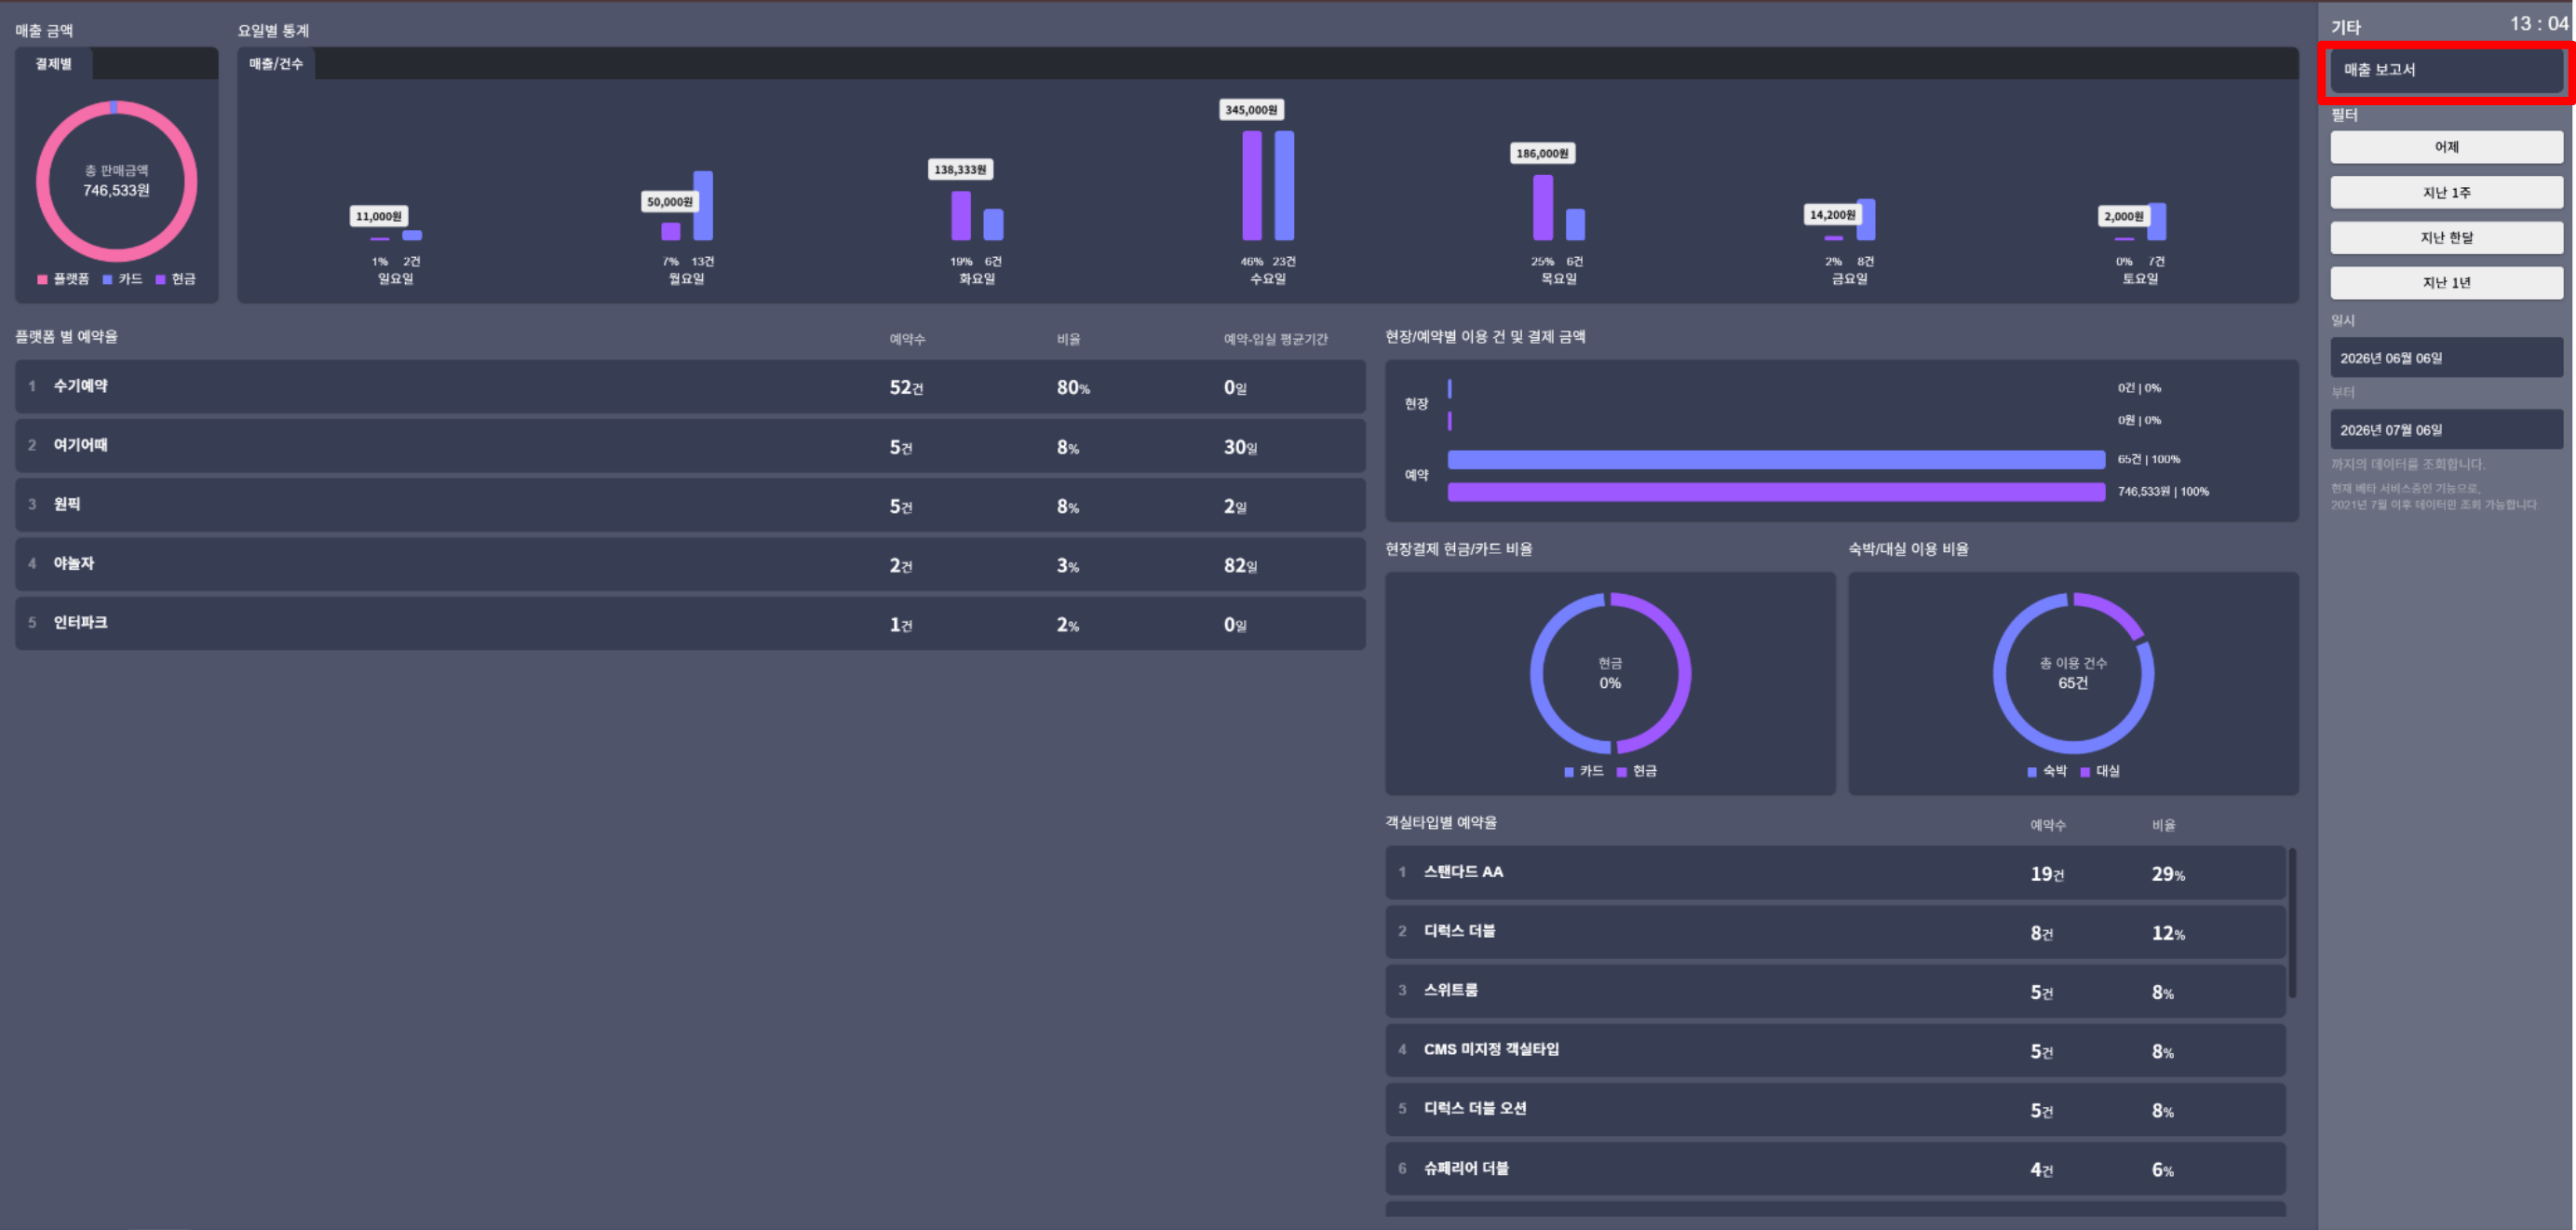Select the 야놀자 platform row
Image resolution: width=2576 pixels, height=1230 pixels.
(x=690, y=564)
